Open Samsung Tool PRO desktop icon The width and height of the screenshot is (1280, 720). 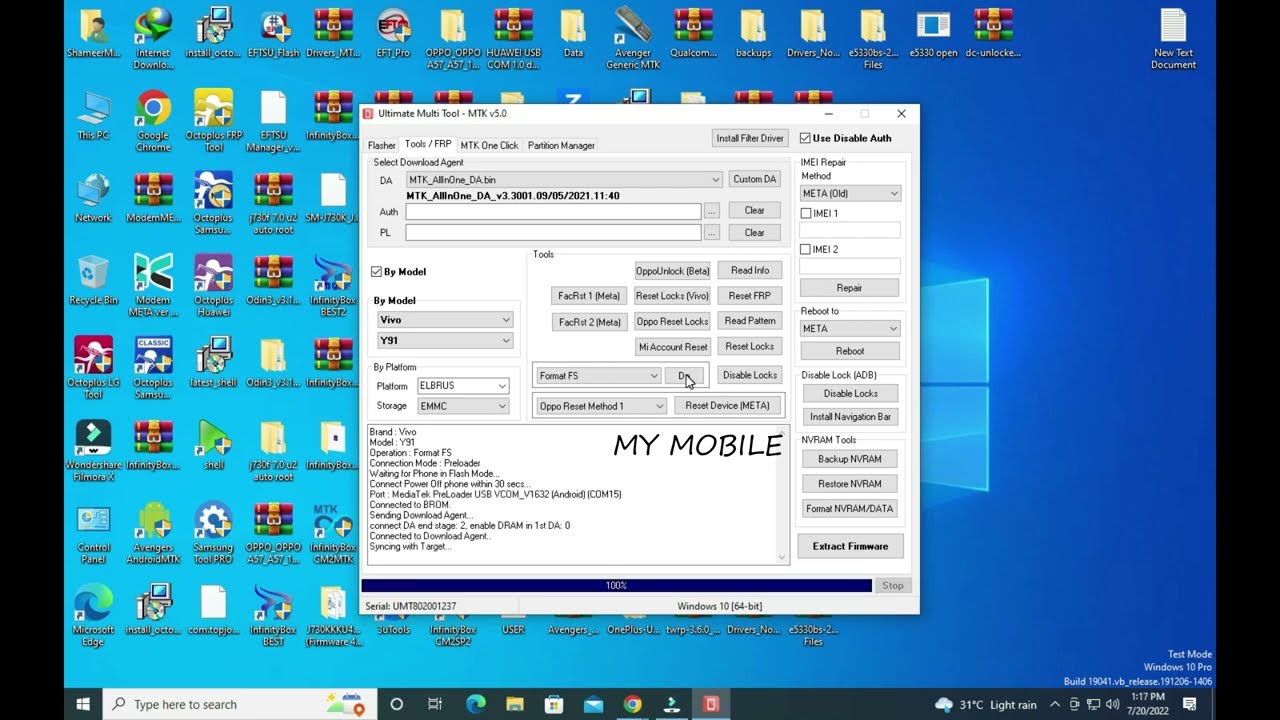[x=213, y=534]
